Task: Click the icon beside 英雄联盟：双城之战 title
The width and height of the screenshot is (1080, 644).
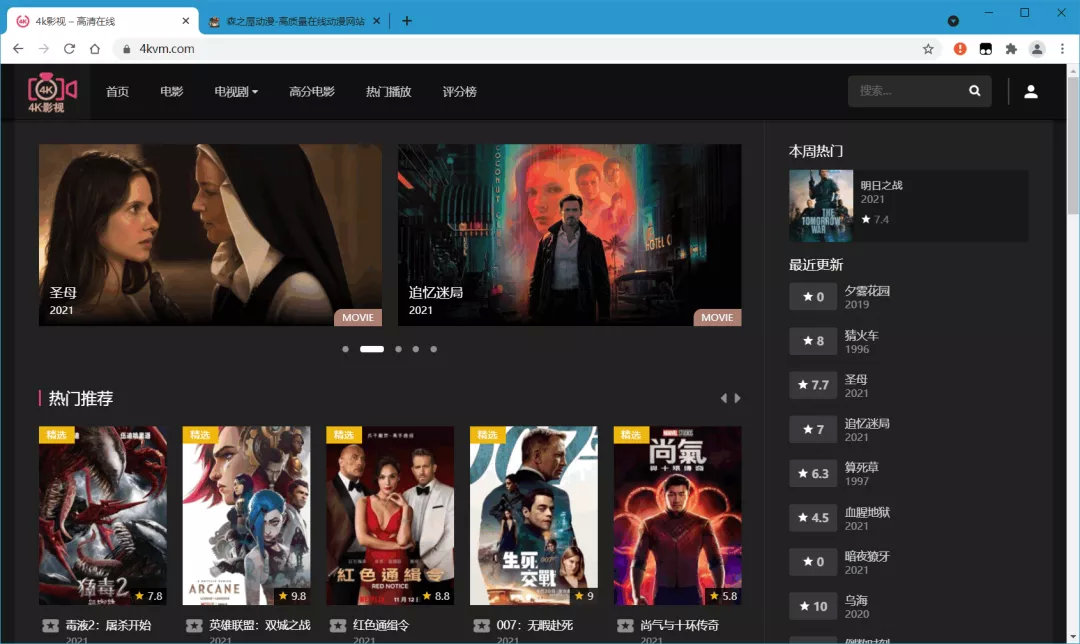Action: [x=194, y=625]
